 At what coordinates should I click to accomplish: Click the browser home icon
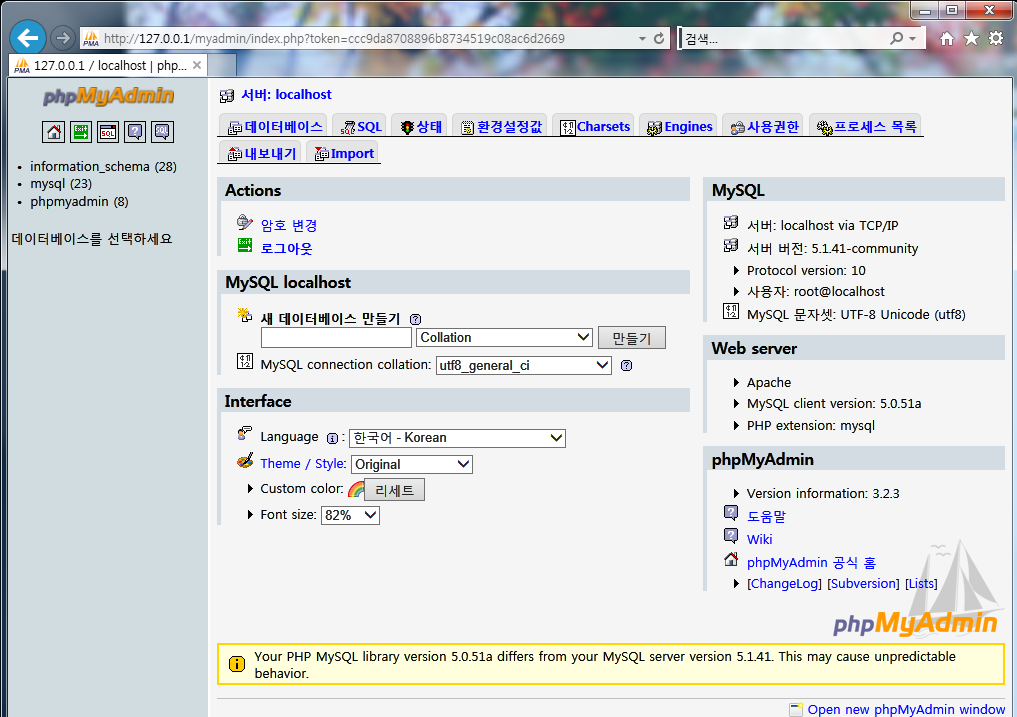947,38
